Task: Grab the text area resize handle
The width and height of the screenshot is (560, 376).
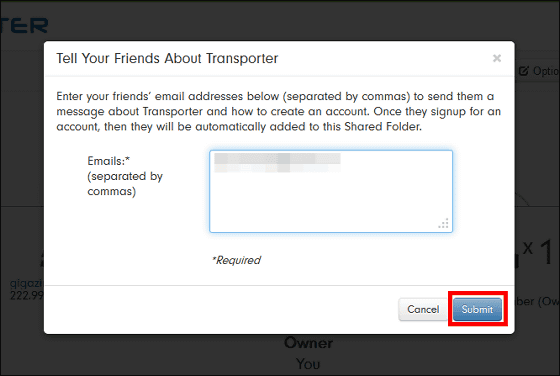Action: click(443, 223)
